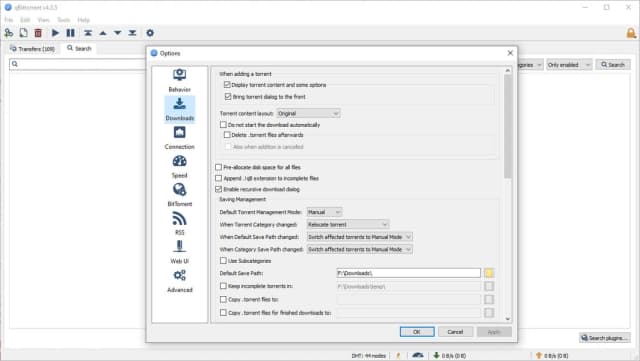Open the Tools menu
Image resolution: width=640 pixels, height=361 pixels.
tap(64, 20)
